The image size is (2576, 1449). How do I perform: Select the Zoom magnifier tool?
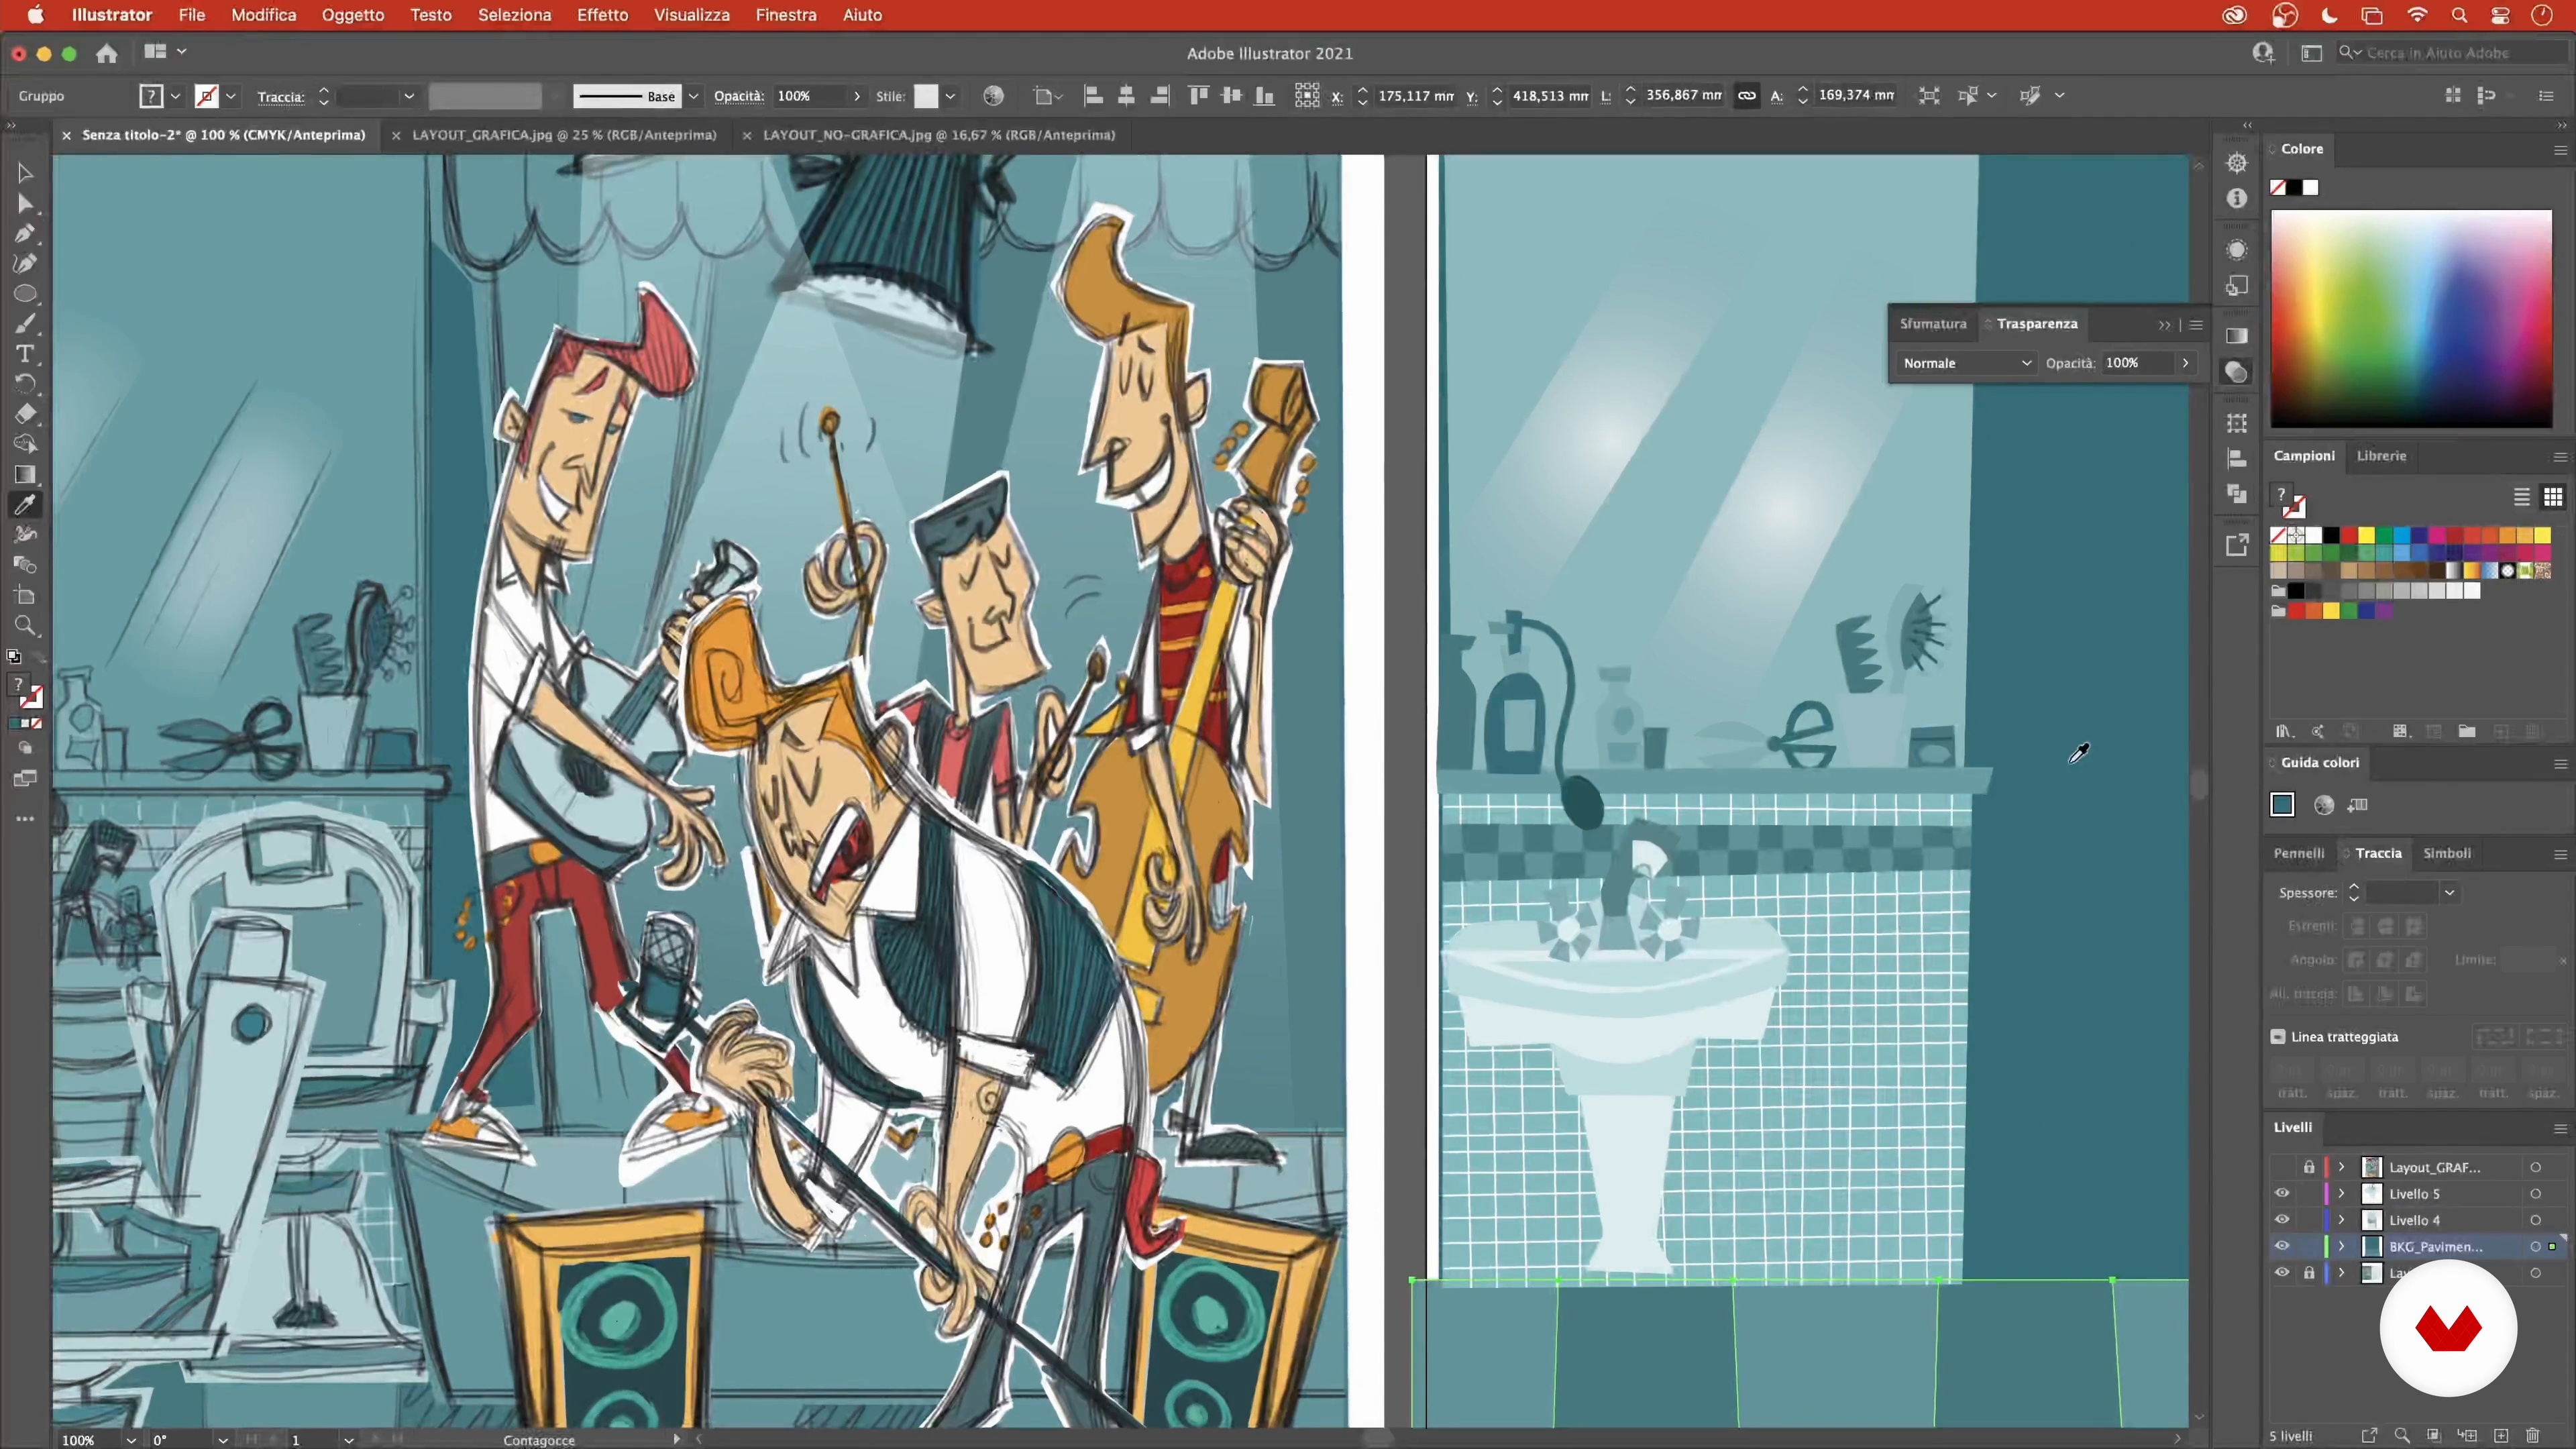pyautogui.click(x=25, y=626)
